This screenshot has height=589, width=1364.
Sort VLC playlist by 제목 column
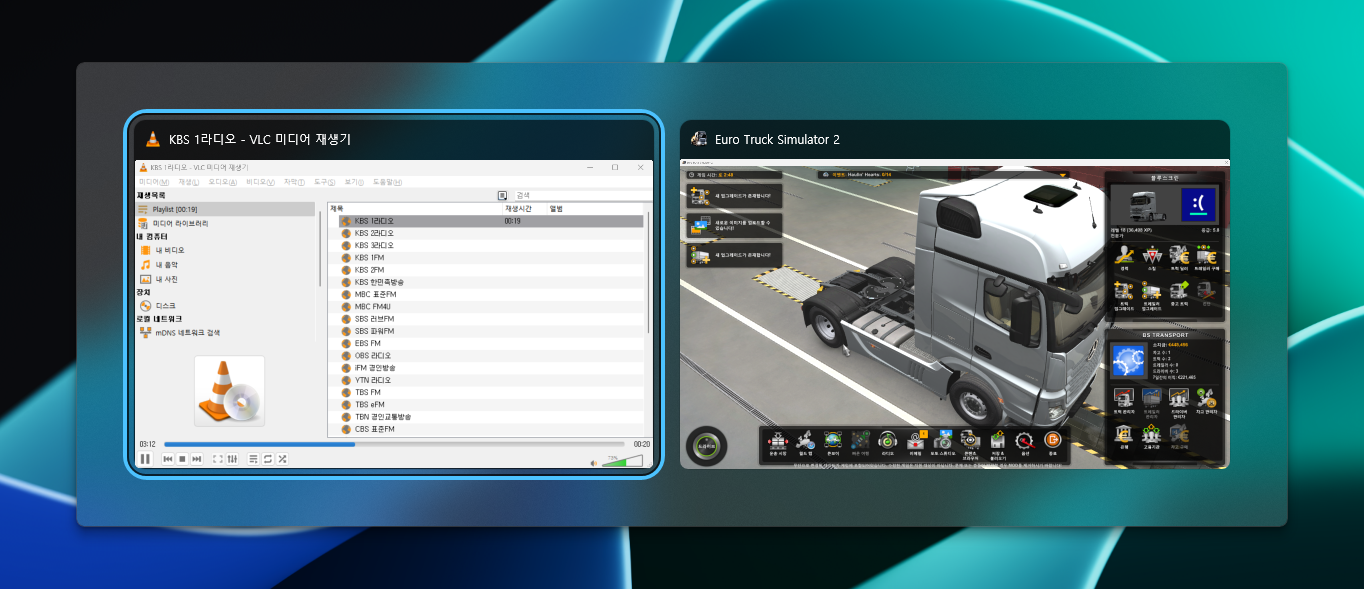(415, 208)
